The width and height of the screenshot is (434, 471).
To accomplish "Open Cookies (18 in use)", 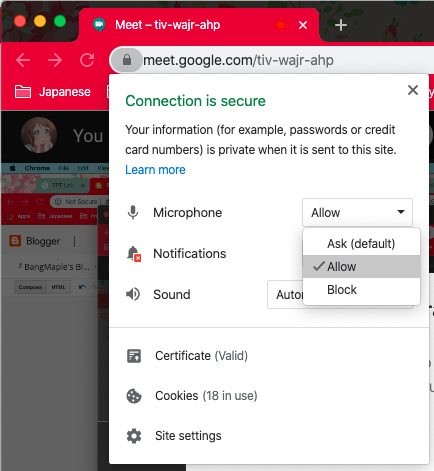I will (x=206, y=396).
